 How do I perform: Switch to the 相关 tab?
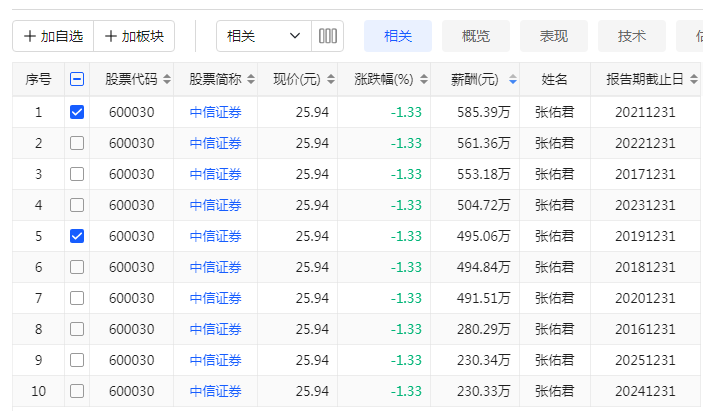coord(398,36)
